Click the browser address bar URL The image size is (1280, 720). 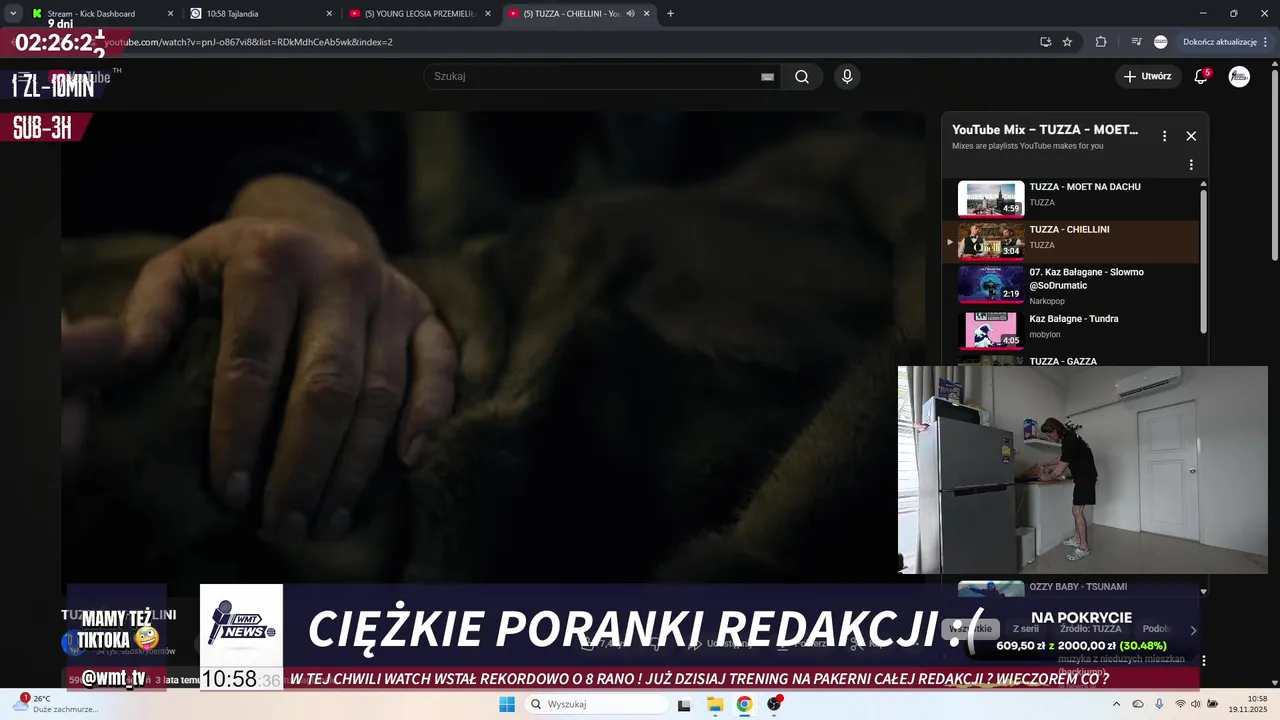(248, 42)
